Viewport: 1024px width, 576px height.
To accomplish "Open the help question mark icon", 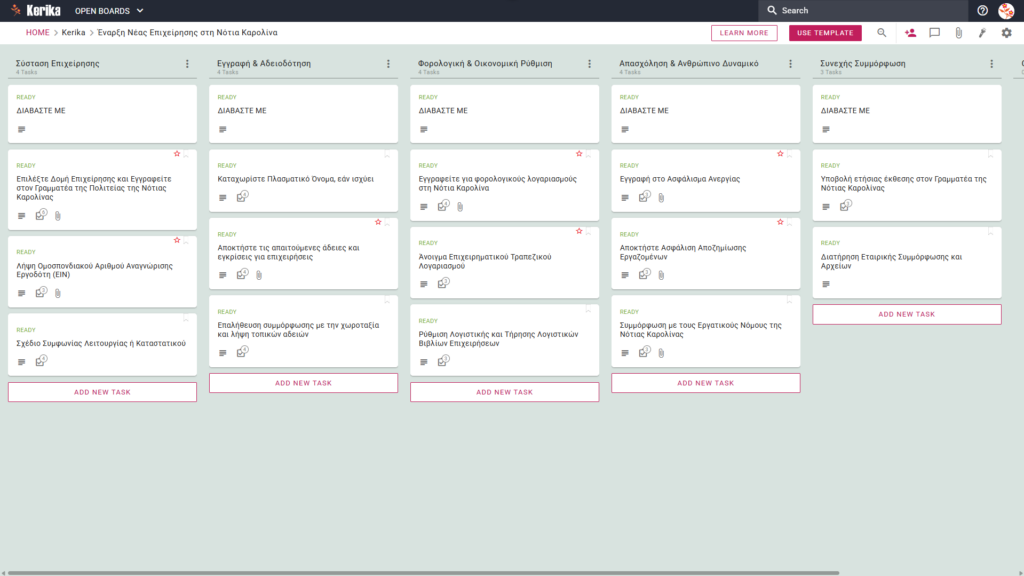I will 982,10.
